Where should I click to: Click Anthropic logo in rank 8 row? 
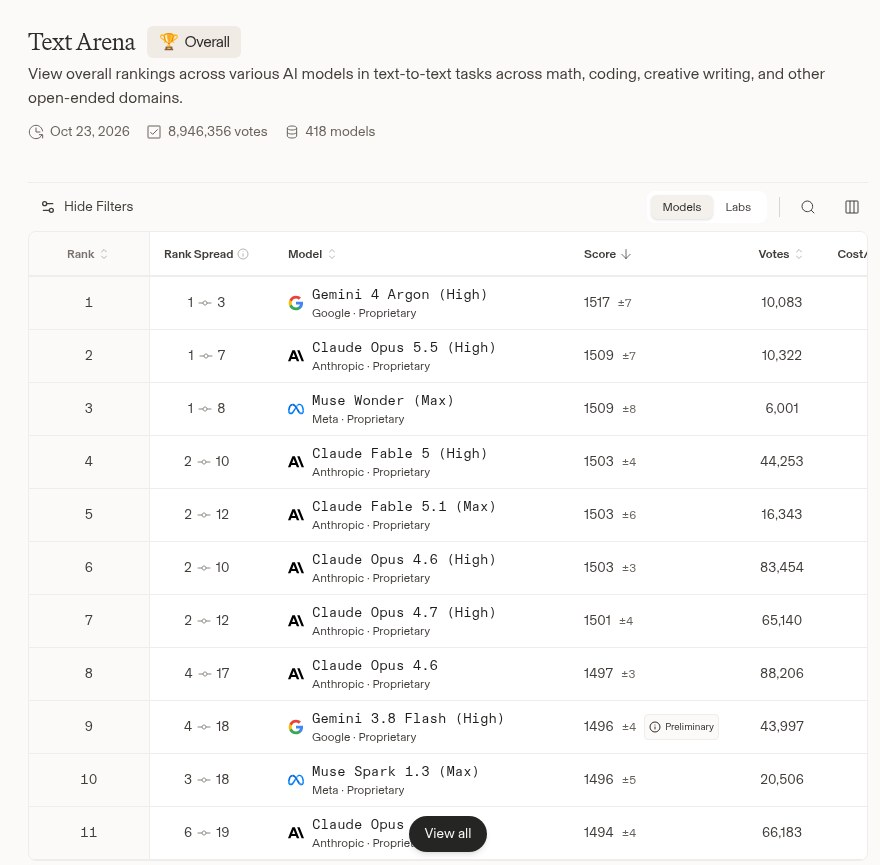[296, 674]
